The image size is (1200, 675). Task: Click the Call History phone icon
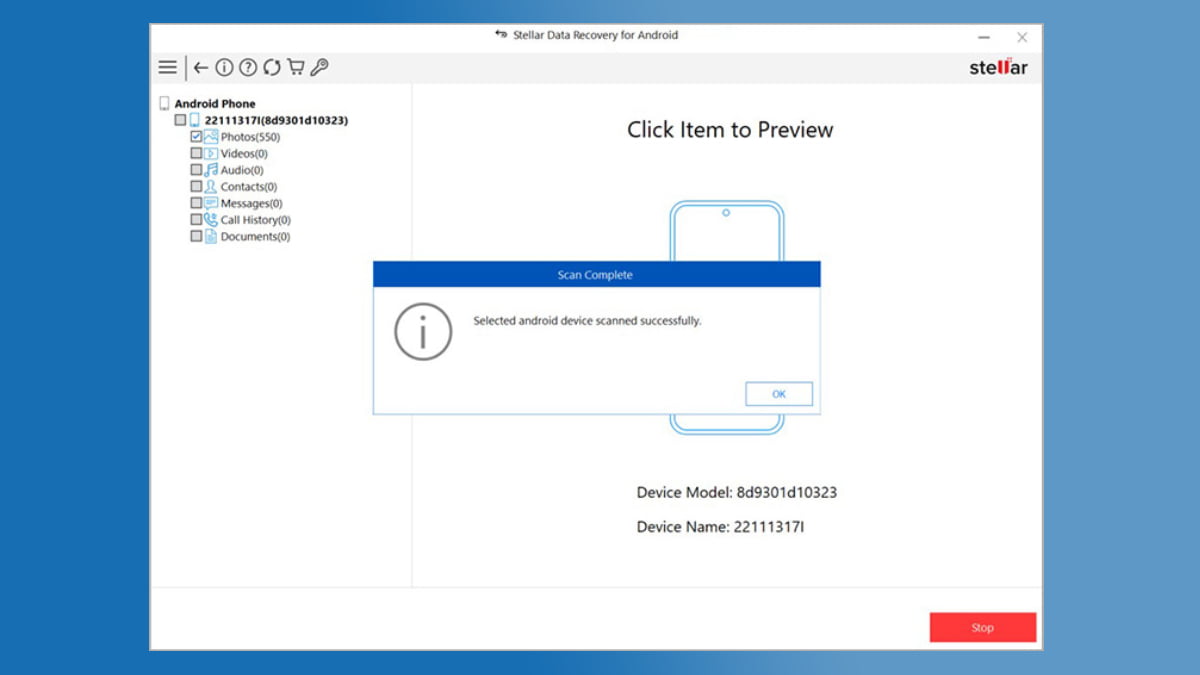click(x=211, y=220)
